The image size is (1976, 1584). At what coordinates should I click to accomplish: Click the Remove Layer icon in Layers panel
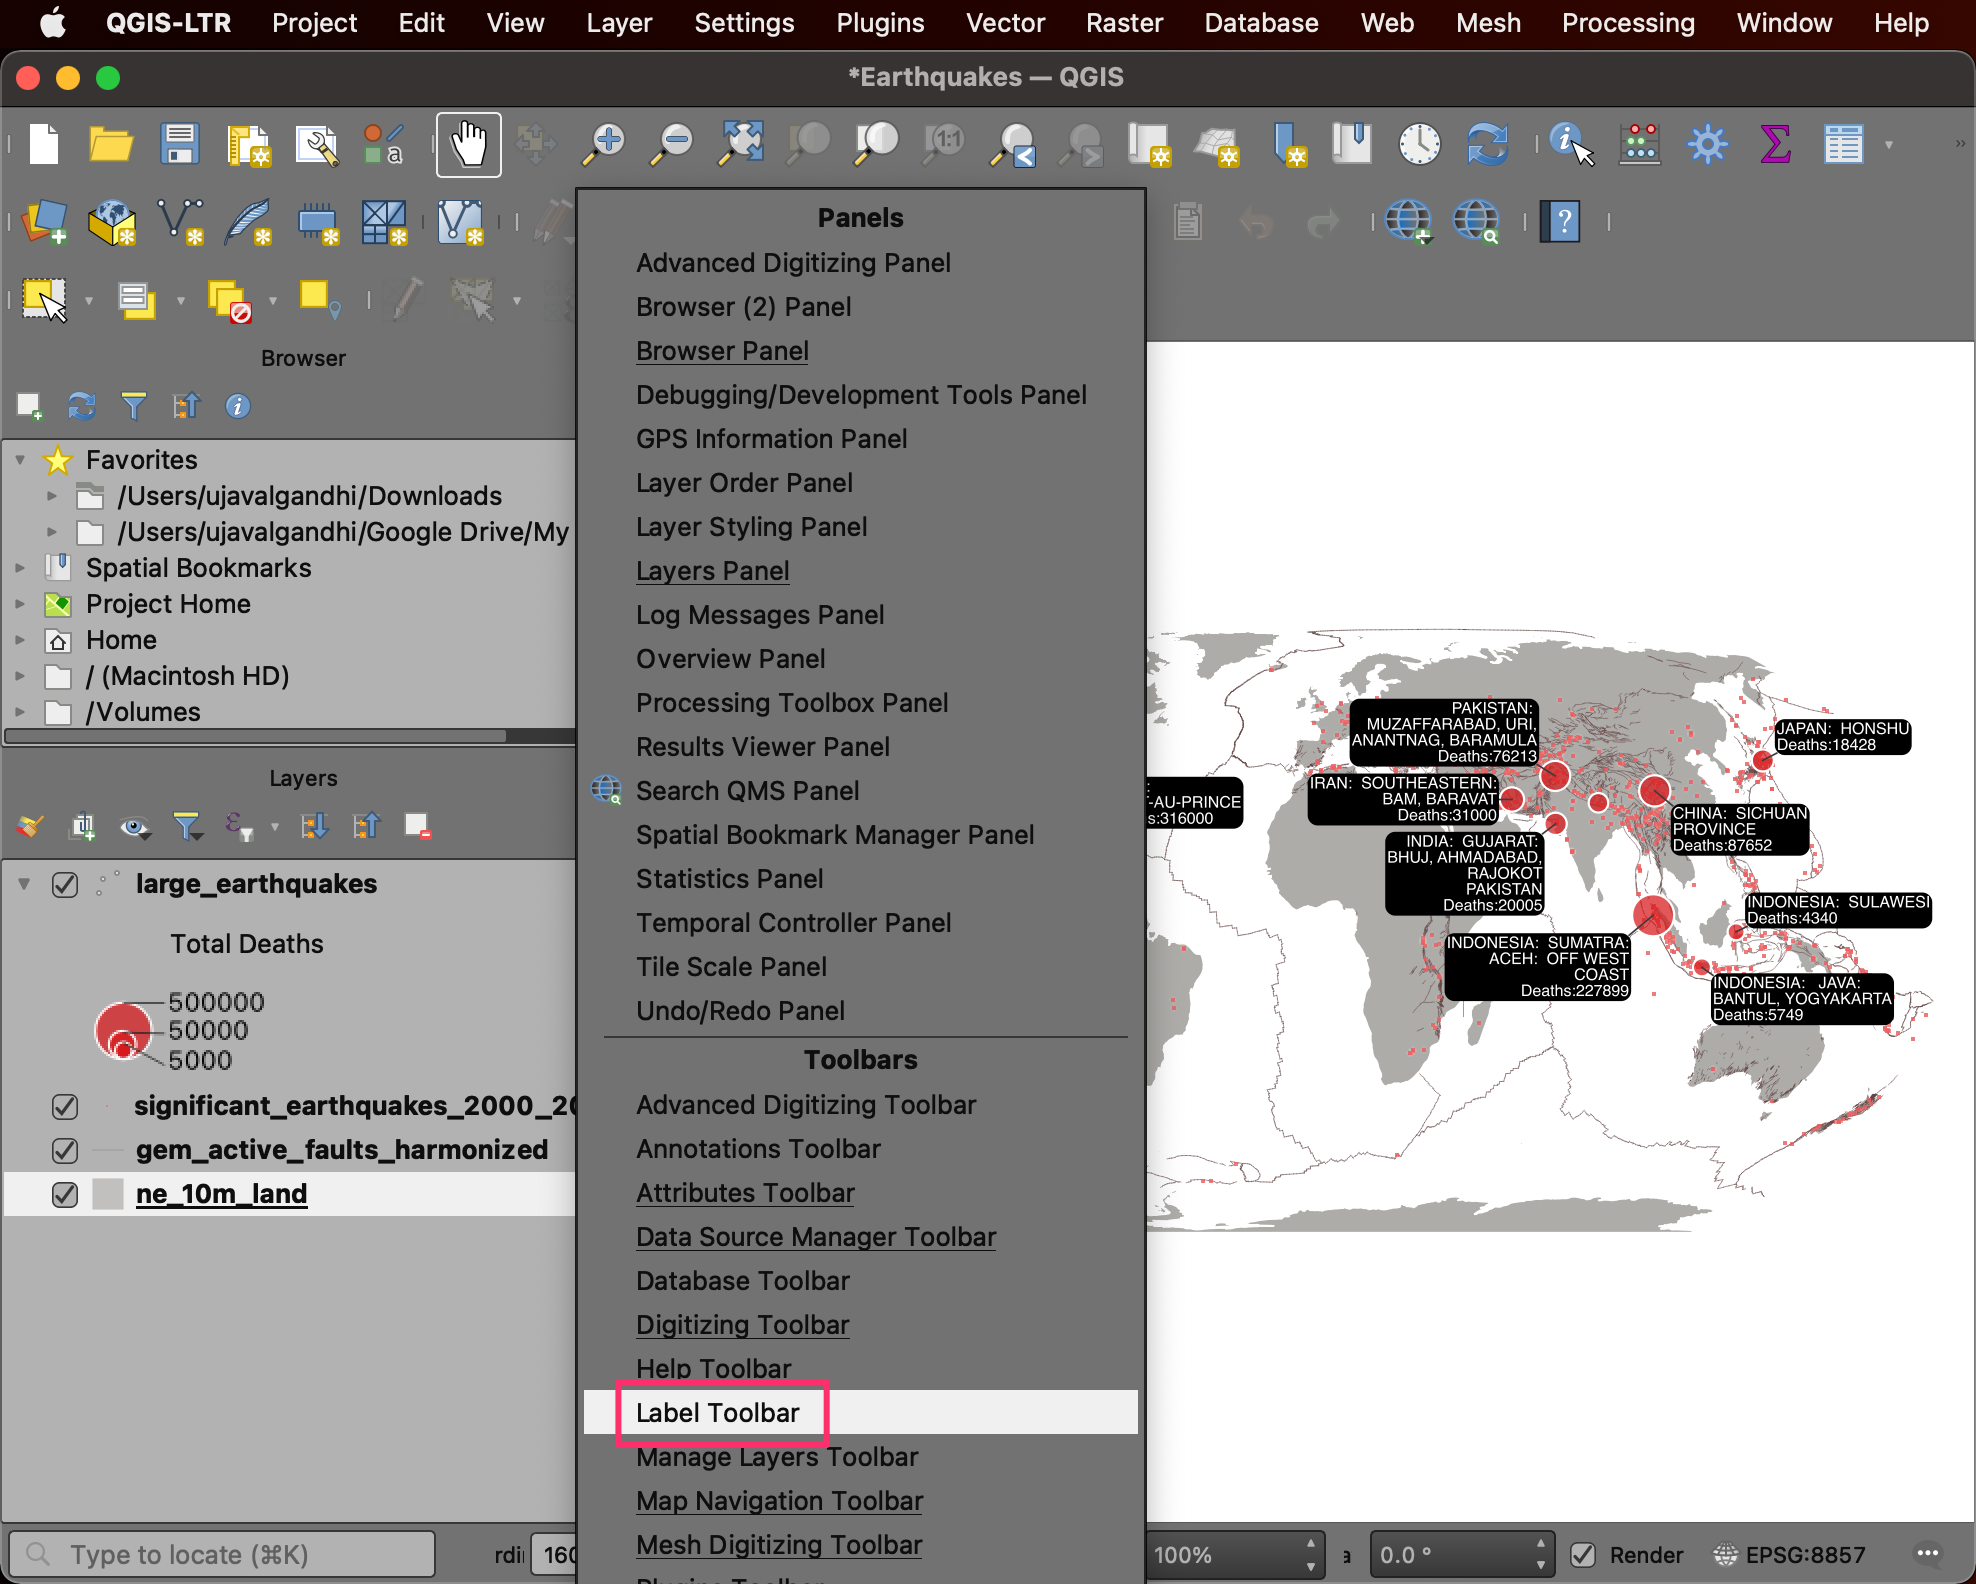point(417,826)
